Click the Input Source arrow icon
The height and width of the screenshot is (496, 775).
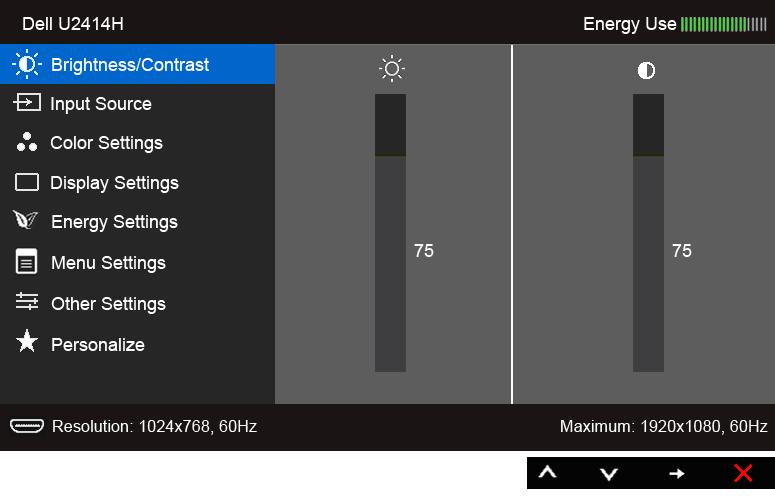click(27, 103)
